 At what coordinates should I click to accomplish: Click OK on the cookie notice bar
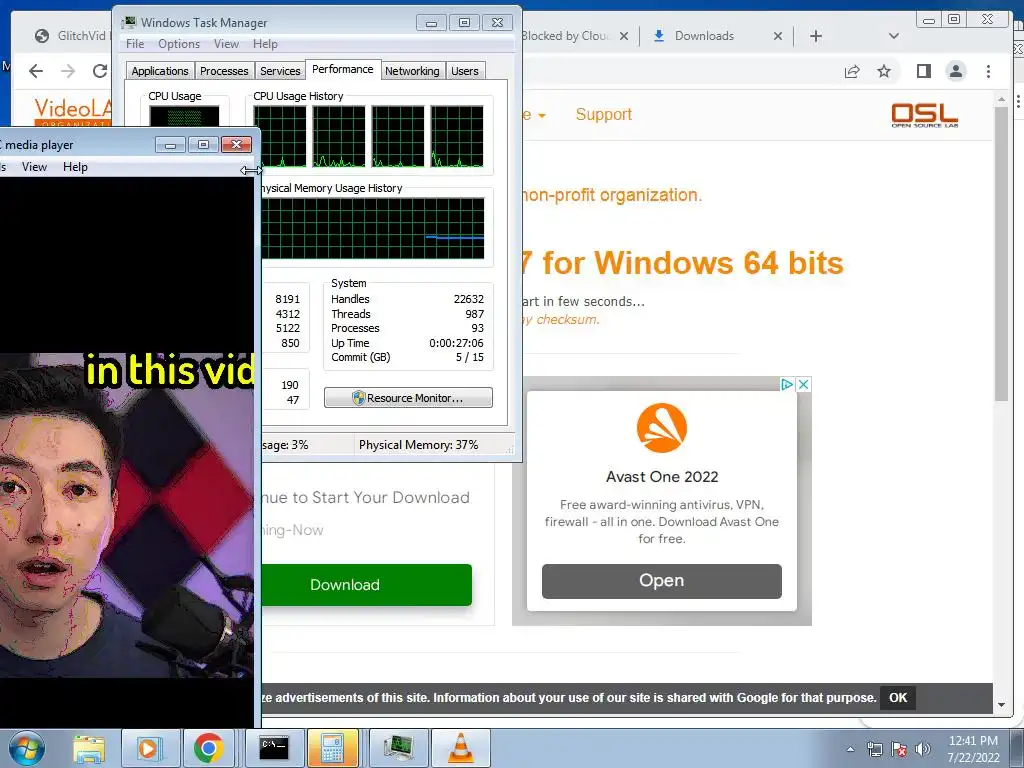click(898, 697)
